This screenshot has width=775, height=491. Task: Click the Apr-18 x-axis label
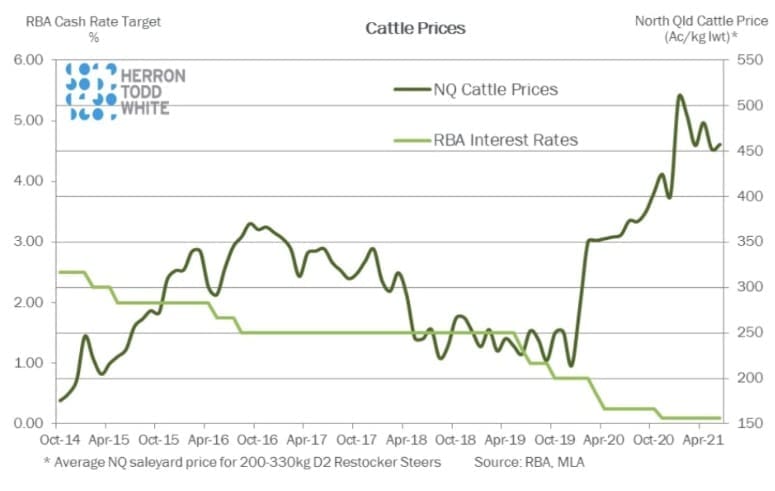[x=406, y=440]
